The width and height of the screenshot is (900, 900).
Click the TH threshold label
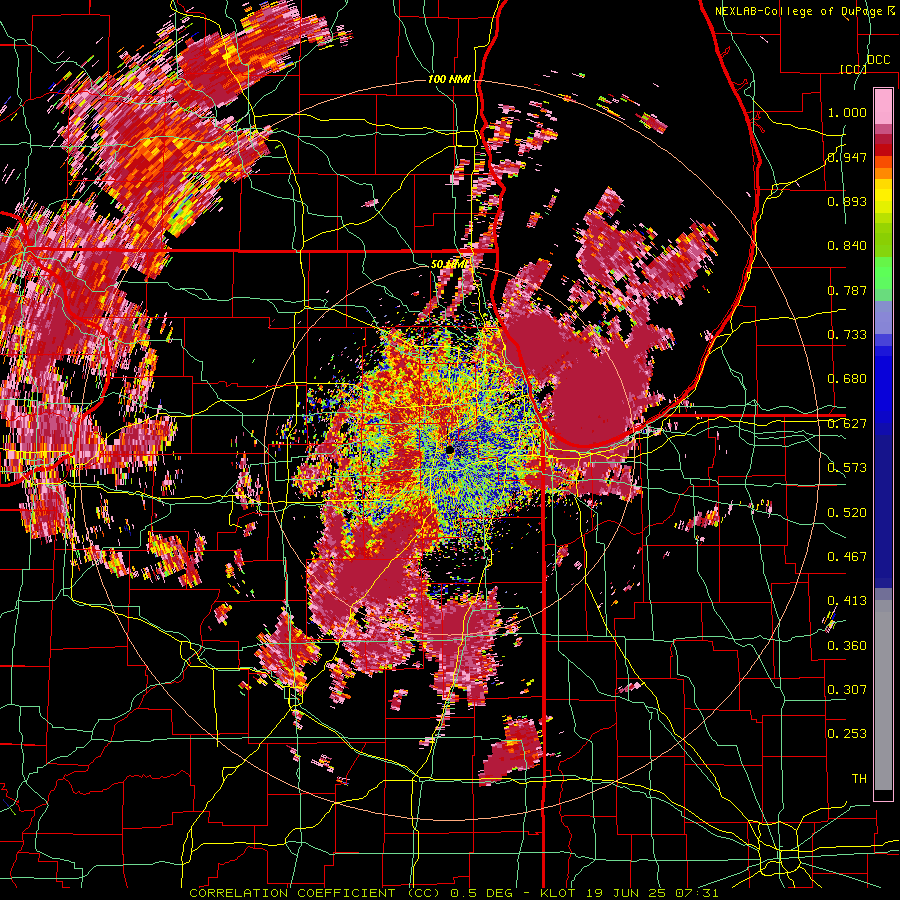859,779
